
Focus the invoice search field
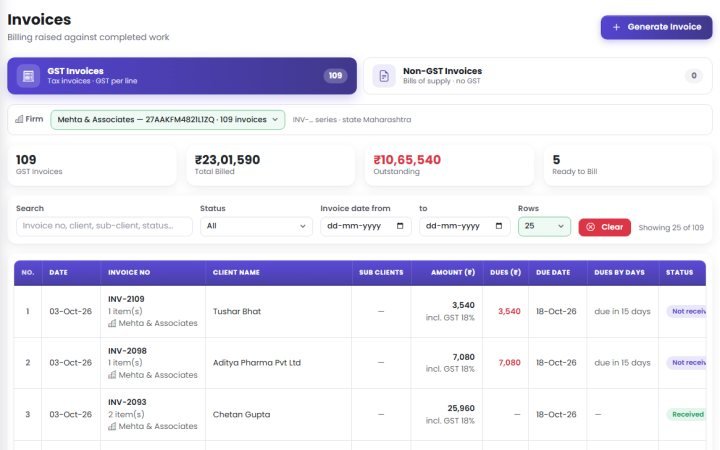(104, 226)
